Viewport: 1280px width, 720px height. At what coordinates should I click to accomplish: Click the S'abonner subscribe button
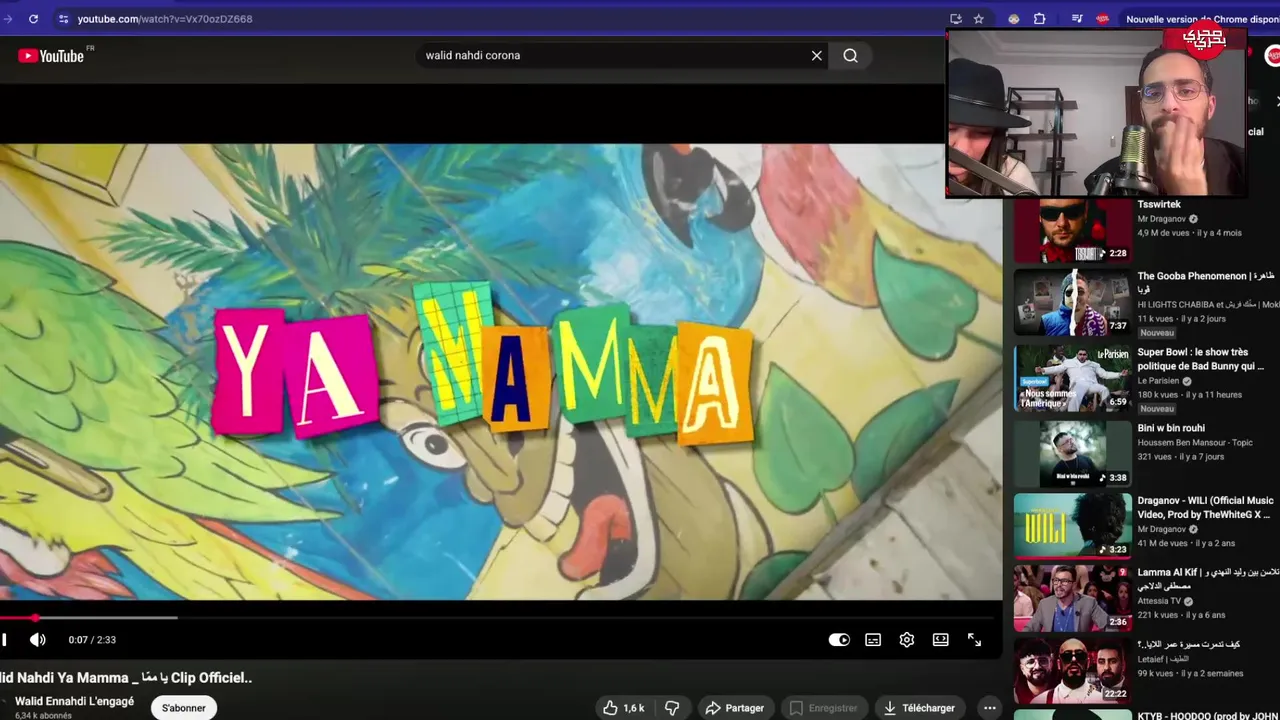pos(184,708)
